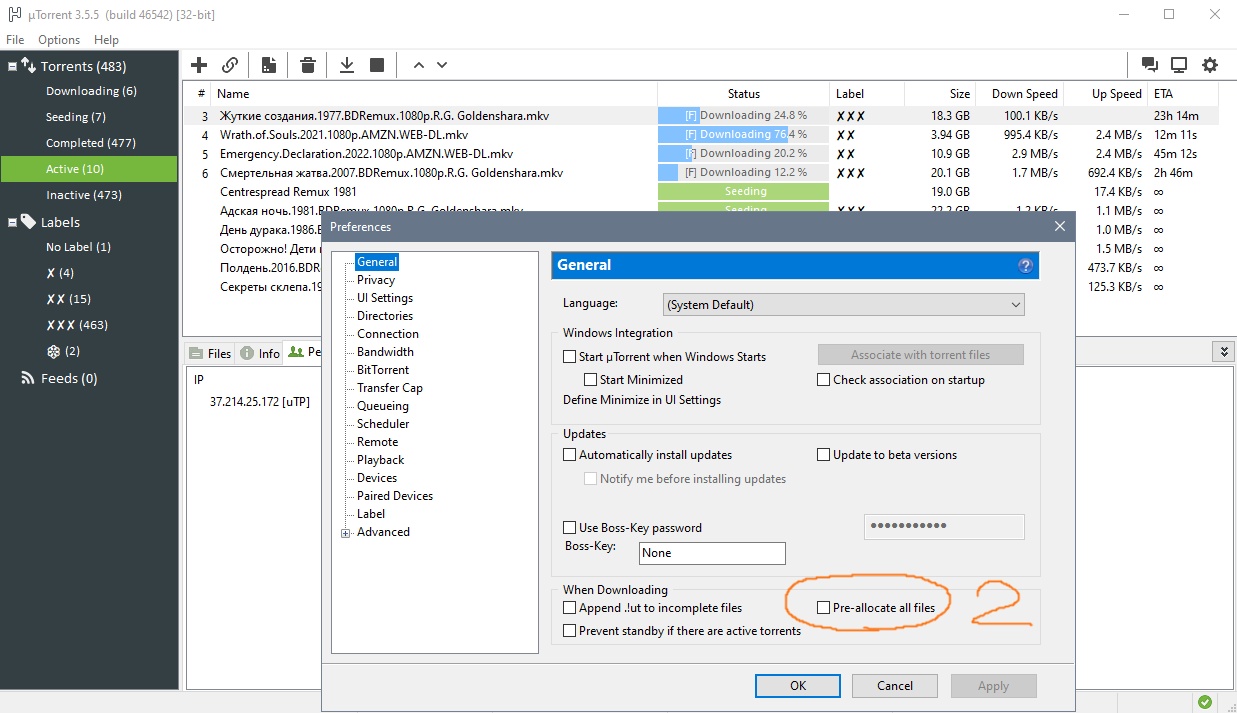Click the help question mark in General header
Viewport: 1237px width, 713px height.
[1025, 266]
